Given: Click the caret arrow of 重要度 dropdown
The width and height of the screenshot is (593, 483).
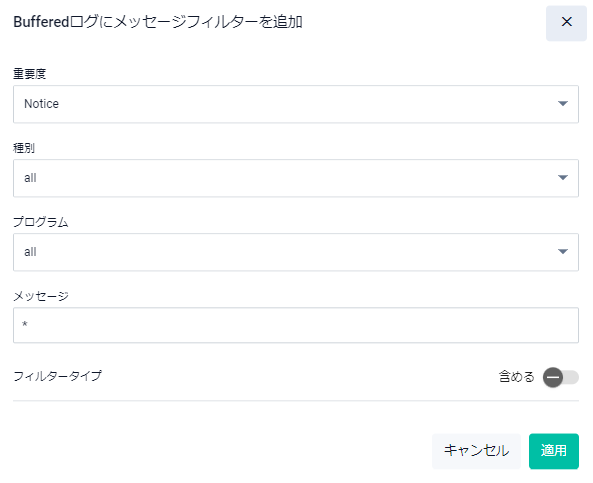Looking at the screenshot, I should point(562,104).
